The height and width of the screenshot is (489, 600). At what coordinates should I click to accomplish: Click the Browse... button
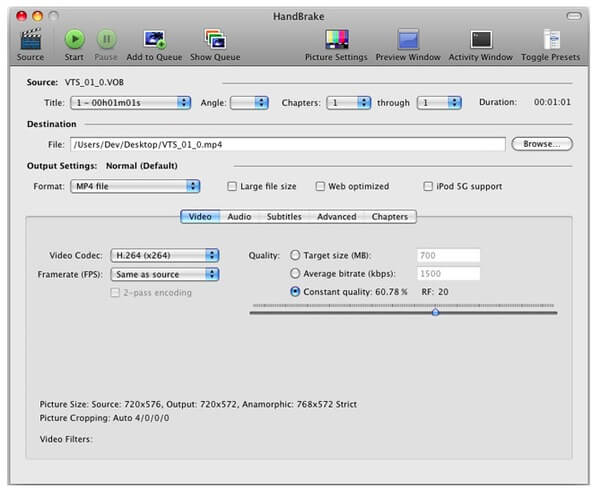(x=542, y=144)
